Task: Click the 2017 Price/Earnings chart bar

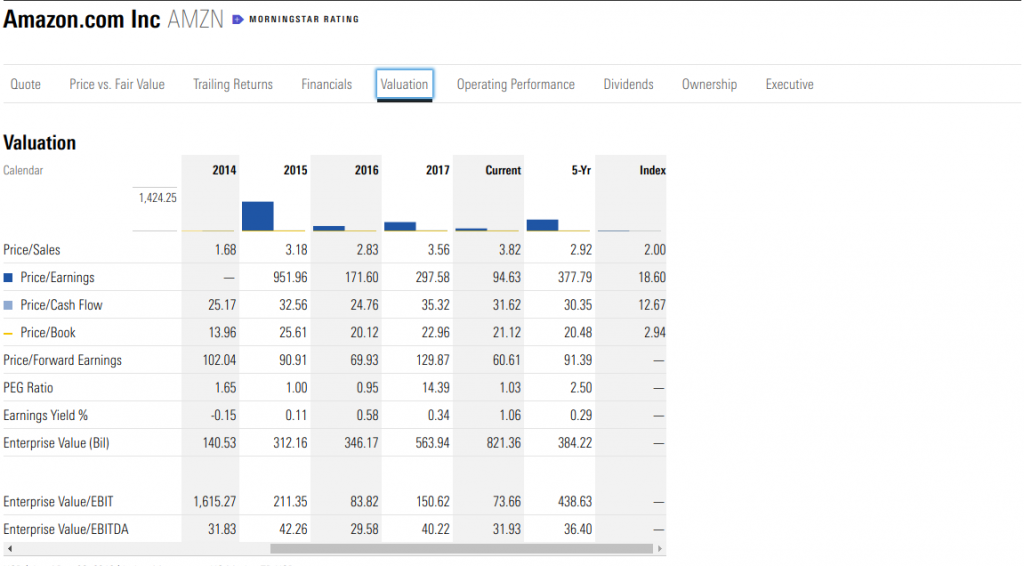Action: (400, 227)
